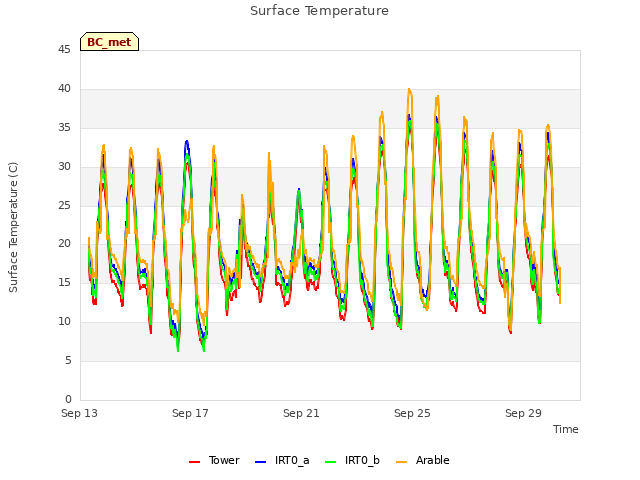Click the 40 y-axis tick label

(64, 89)
